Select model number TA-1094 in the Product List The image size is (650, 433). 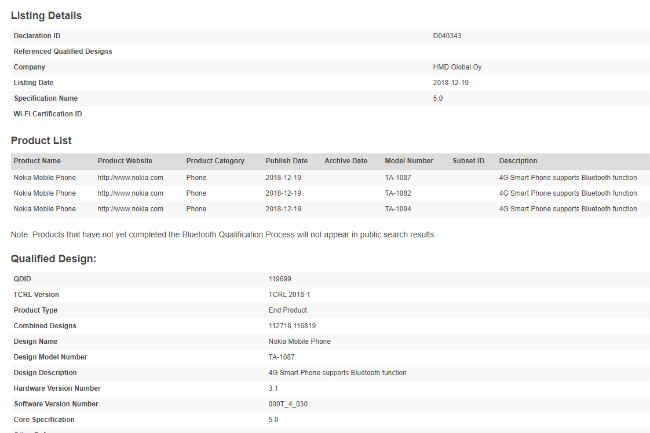(x=398, y=209)
